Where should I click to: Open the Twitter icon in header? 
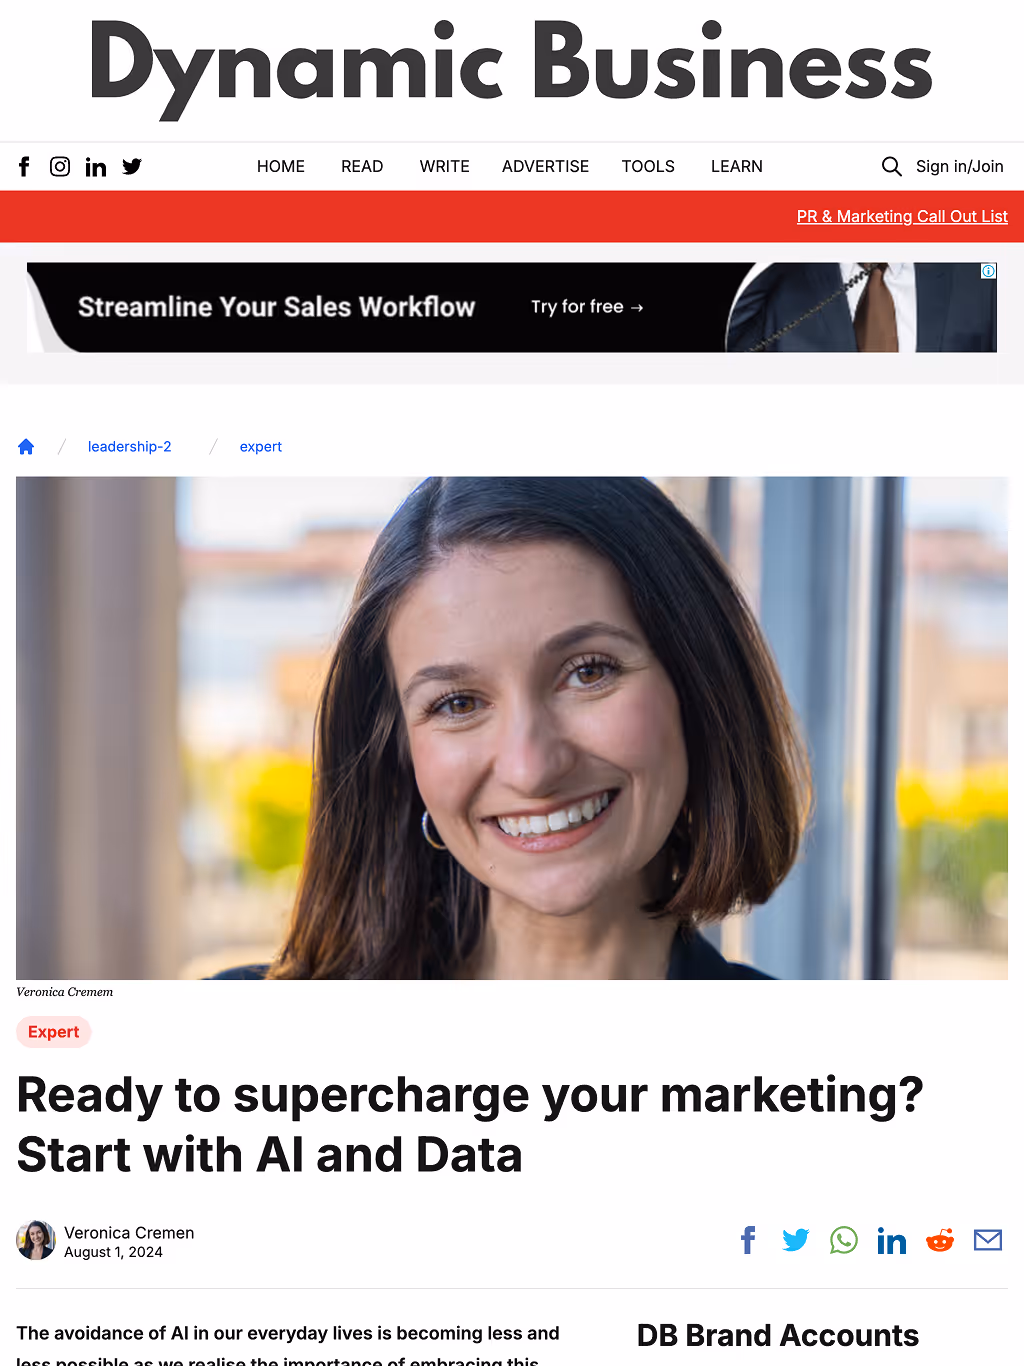pos(132,167)
